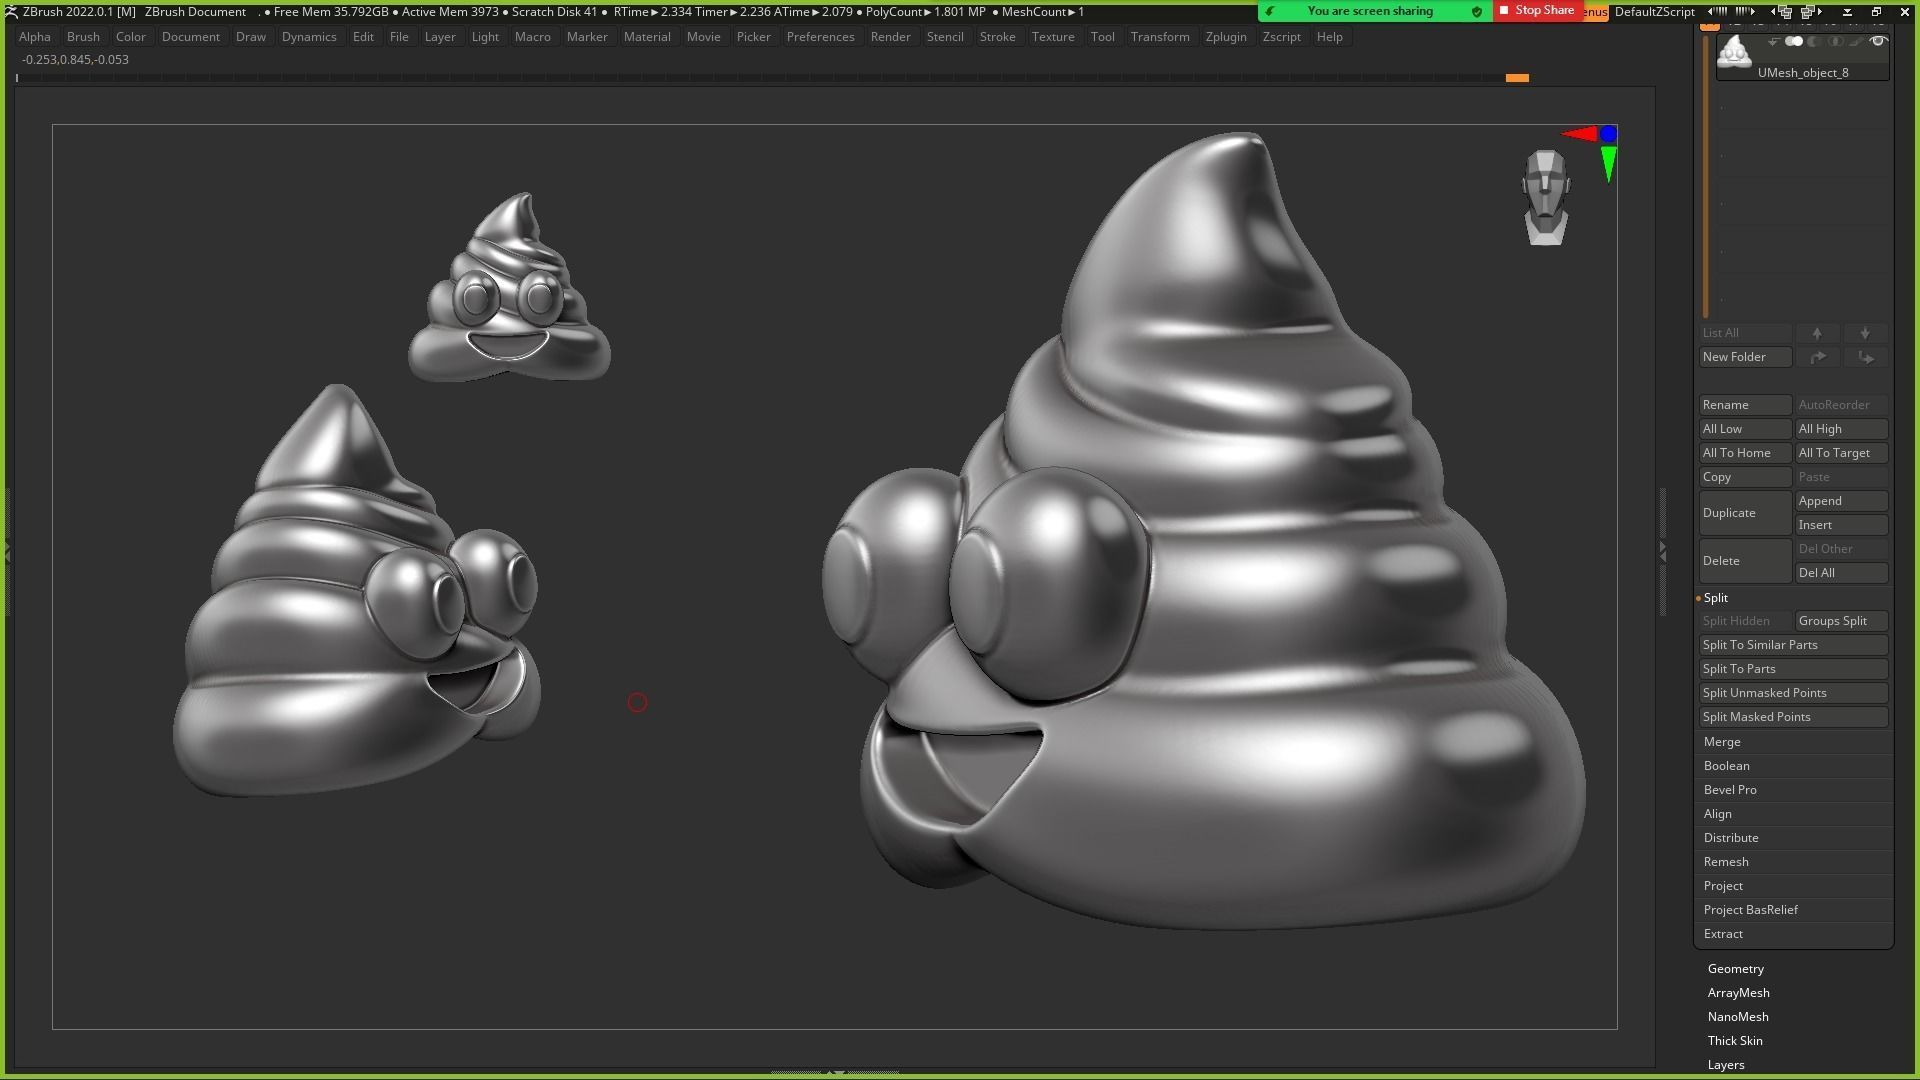Screen dimensions: 1920x1080
Task: Click the curved arrow move-to-folder-up icon
Action: [x=1817, y=357]
